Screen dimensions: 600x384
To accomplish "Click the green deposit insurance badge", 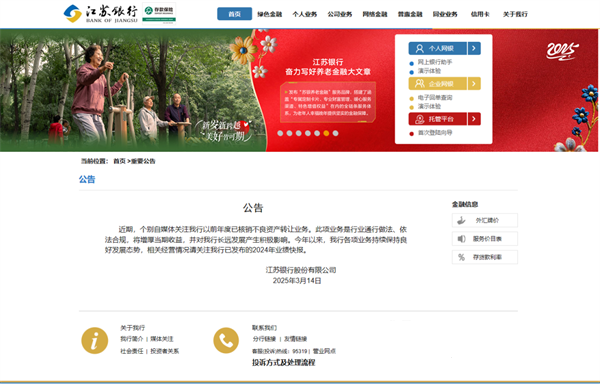I will (159, 14).
